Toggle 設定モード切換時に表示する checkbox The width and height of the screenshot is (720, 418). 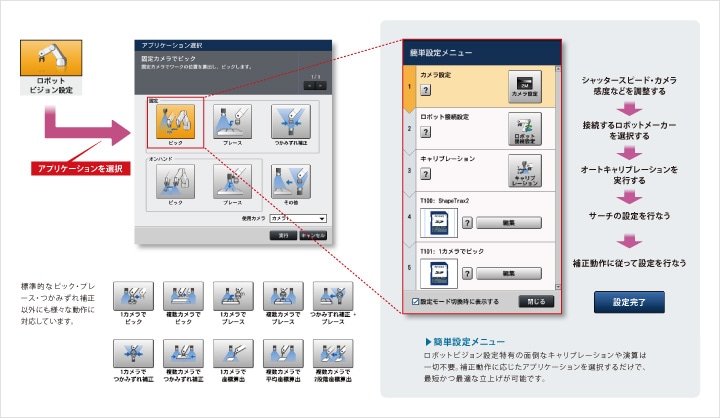point(416,300)
